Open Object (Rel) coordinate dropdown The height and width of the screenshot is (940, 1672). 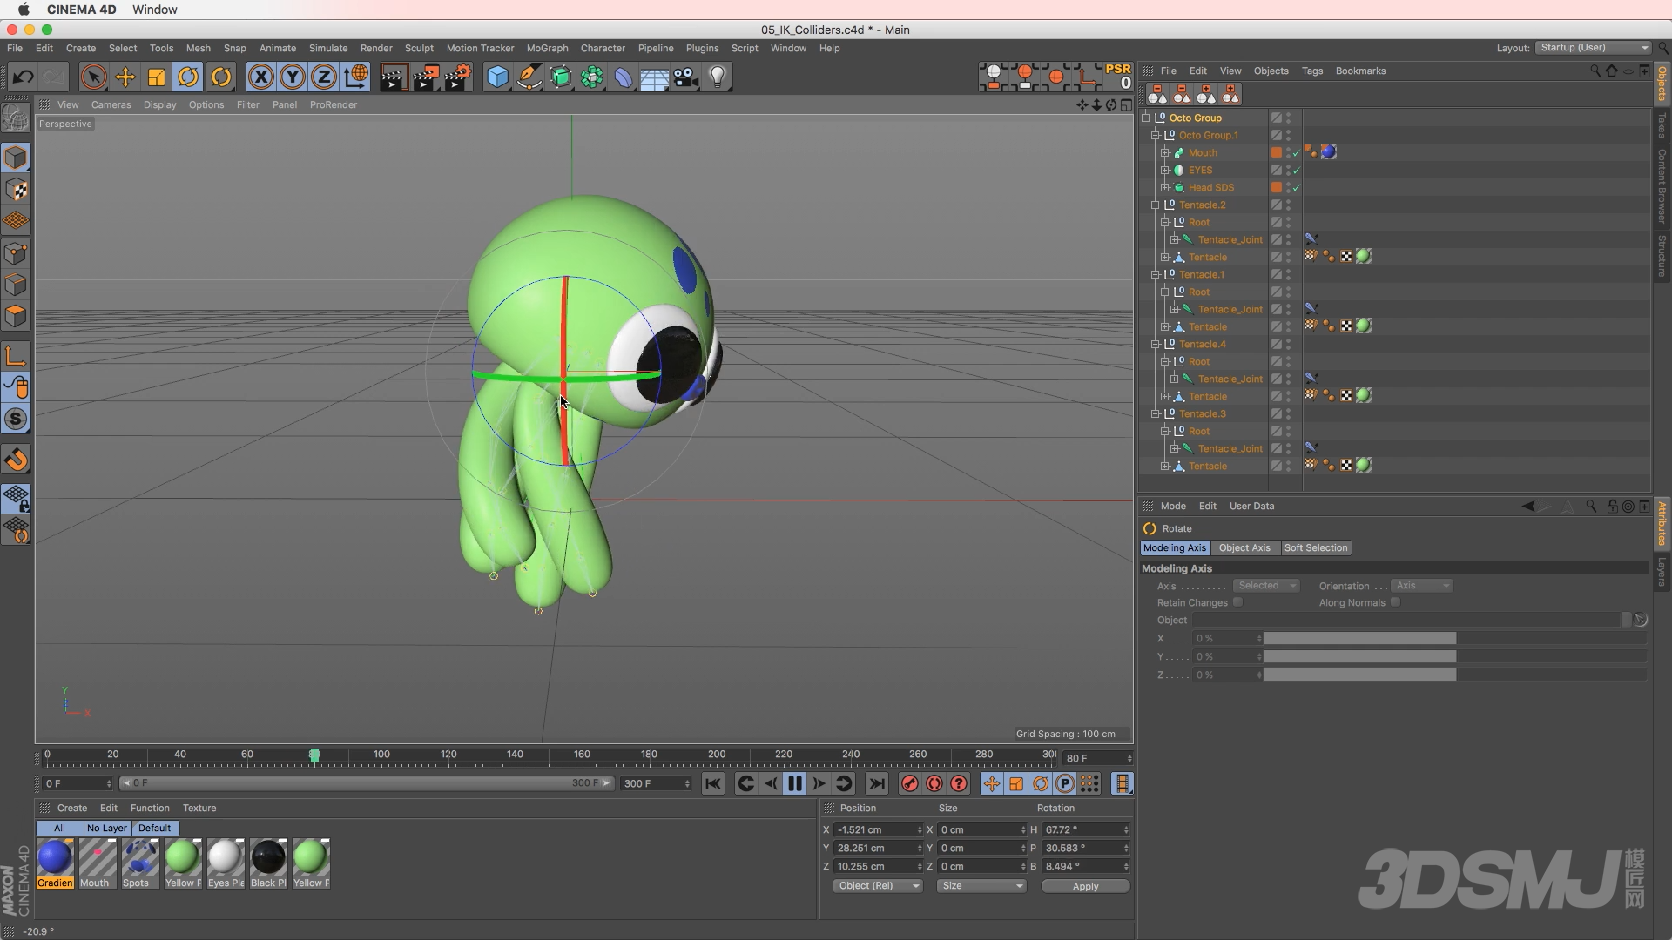point(877,886)
